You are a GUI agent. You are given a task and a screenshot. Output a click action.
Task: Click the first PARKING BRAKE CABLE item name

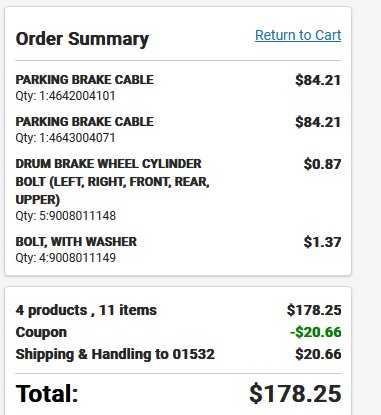point(85,80)
